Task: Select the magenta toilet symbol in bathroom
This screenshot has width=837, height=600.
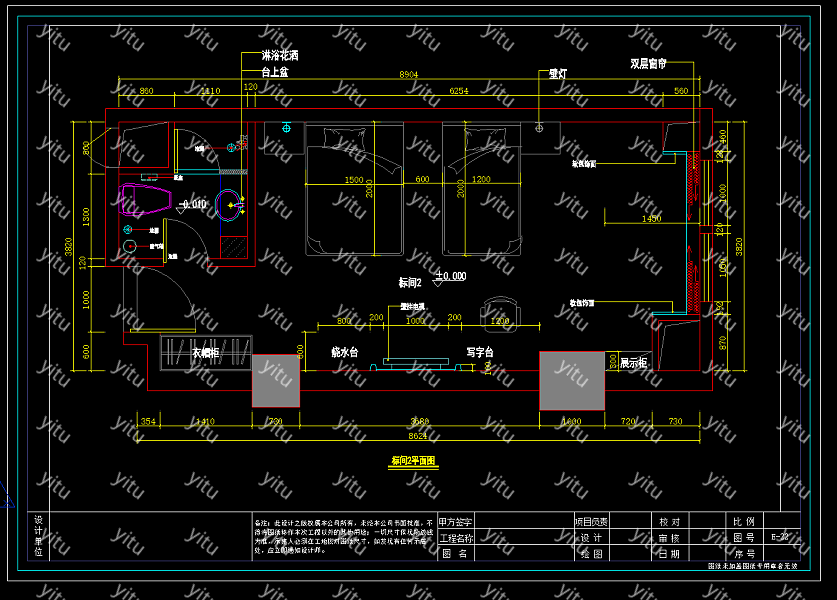Action: coord(143,199)
